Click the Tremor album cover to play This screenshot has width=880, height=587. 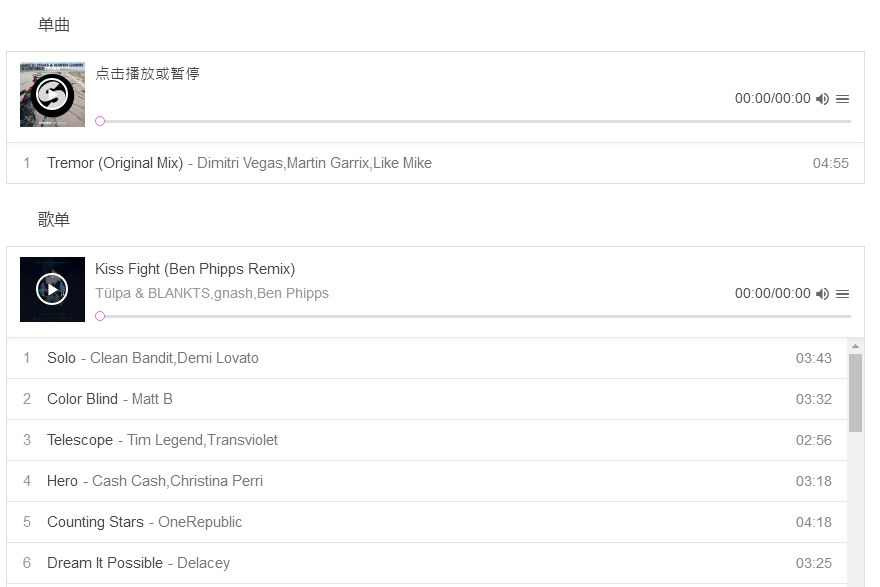point(52,94)
